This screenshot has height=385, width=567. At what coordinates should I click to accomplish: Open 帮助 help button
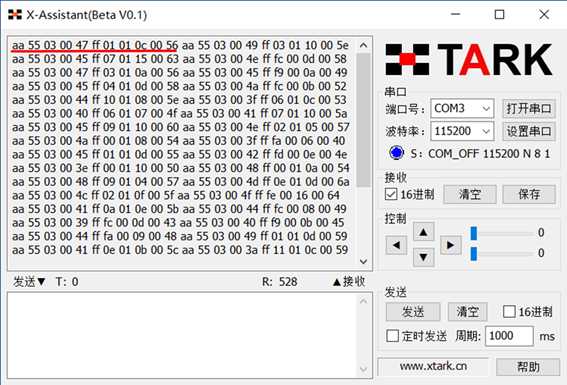pyautogui.click(x=528, y=367)
